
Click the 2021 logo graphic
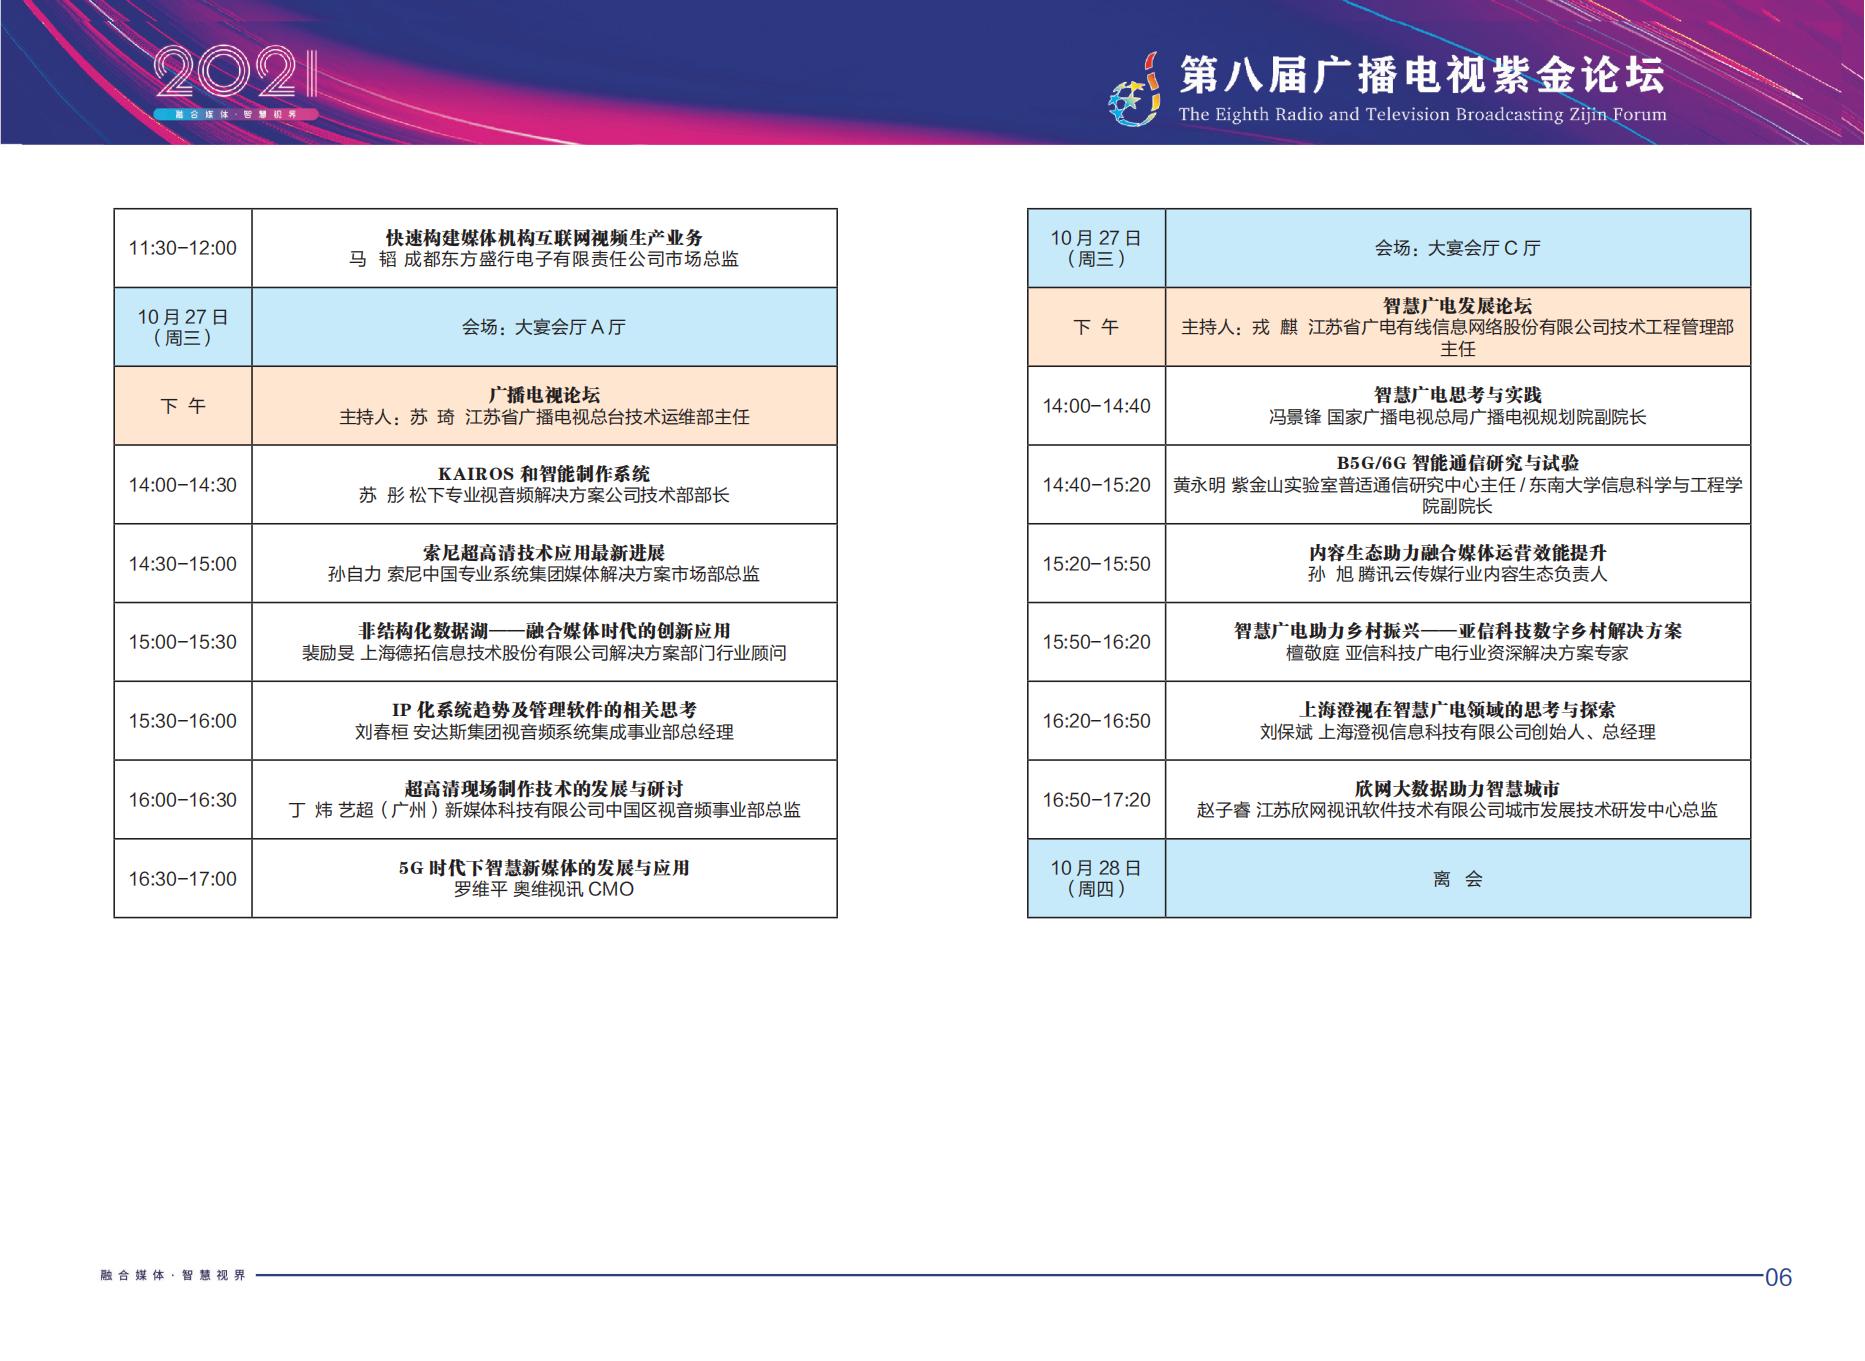click(x=236, y=84)
